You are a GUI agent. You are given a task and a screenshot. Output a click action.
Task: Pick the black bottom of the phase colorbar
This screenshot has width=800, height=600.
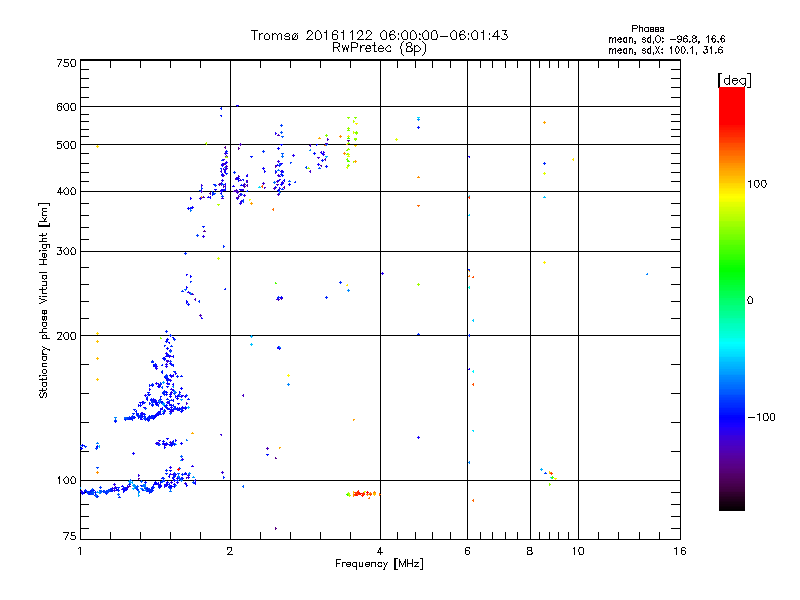click(732, 503)
